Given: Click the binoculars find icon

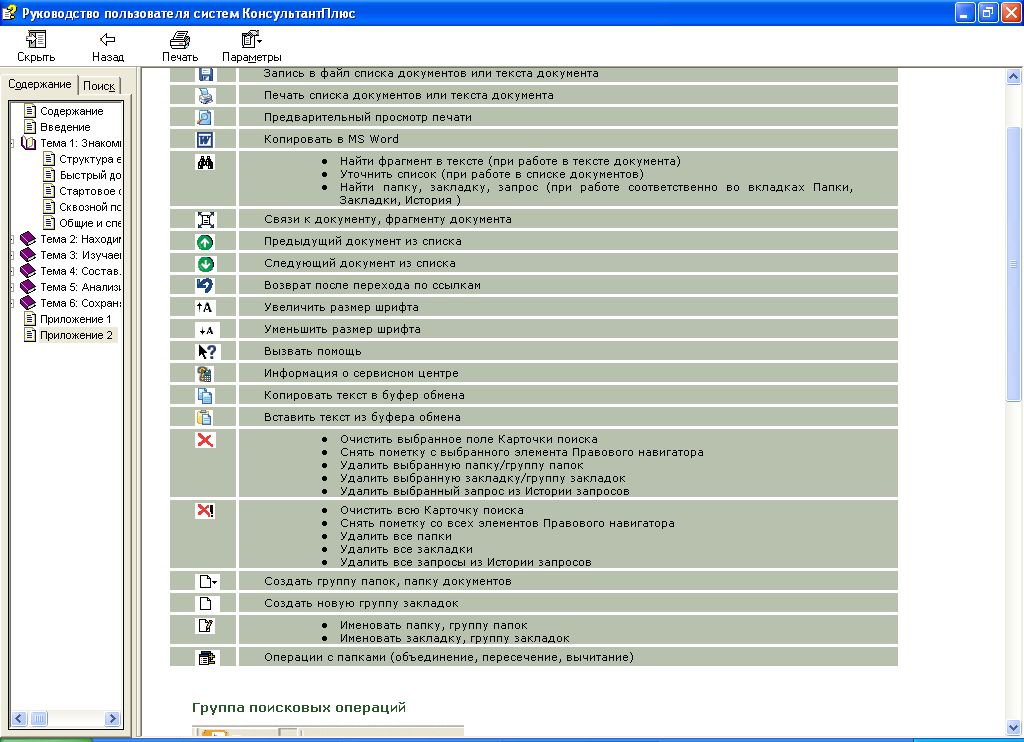Looking at the screenshot, I should click(x=205, y=162).
